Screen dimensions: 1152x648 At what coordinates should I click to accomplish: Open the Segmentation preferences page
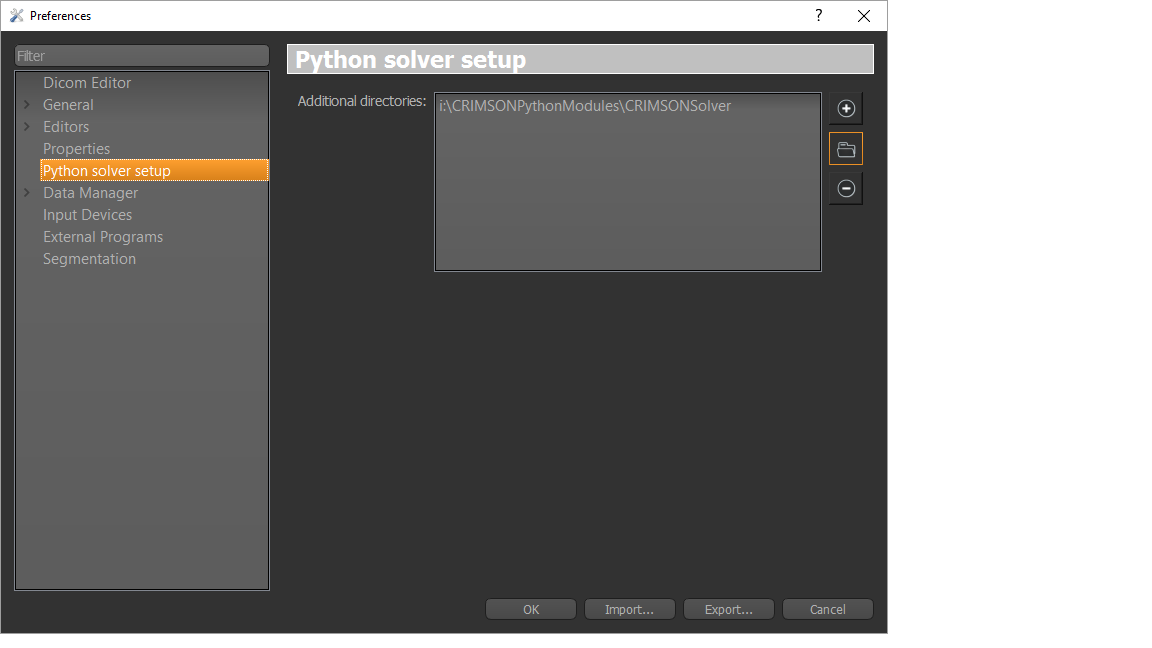pyautogui.click(x=89, y=259)
